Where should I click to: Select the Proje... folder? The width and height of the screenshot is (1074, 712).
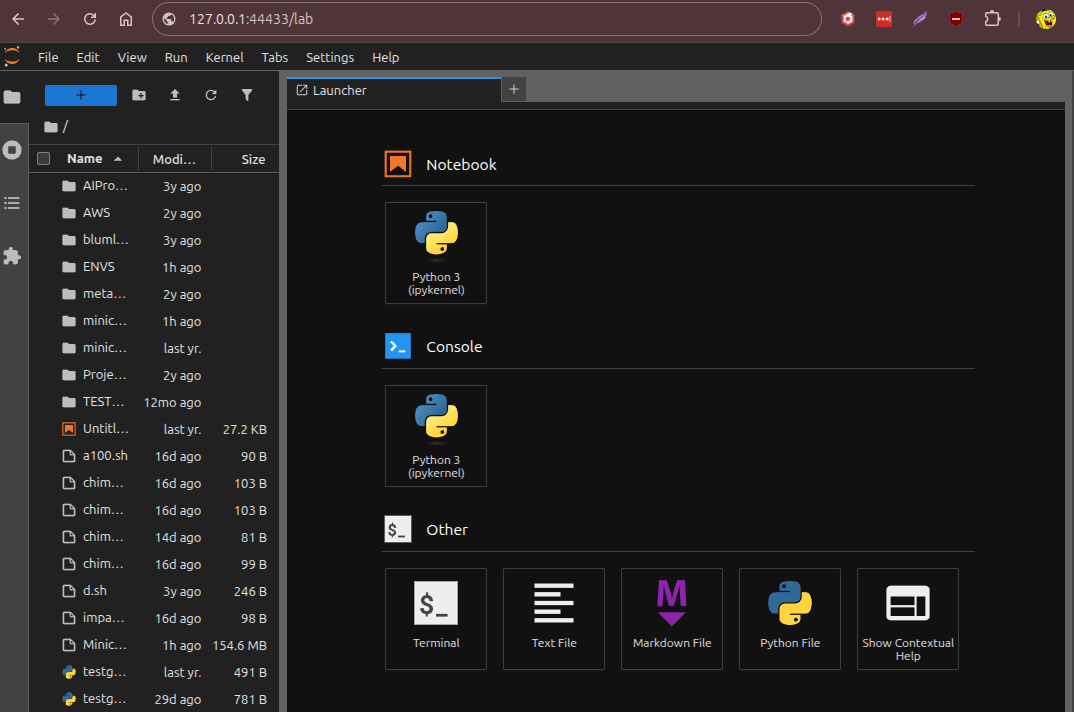(154, 375)
